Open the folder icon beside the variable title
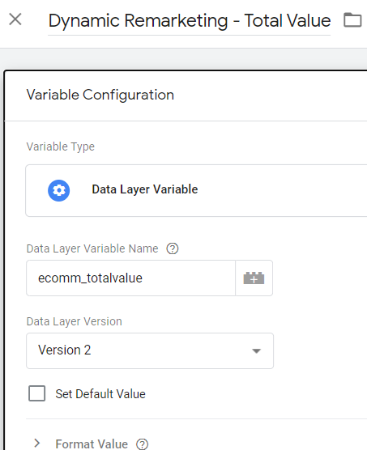Viewport: 367px width, 450px height. [x=353, y=20]
